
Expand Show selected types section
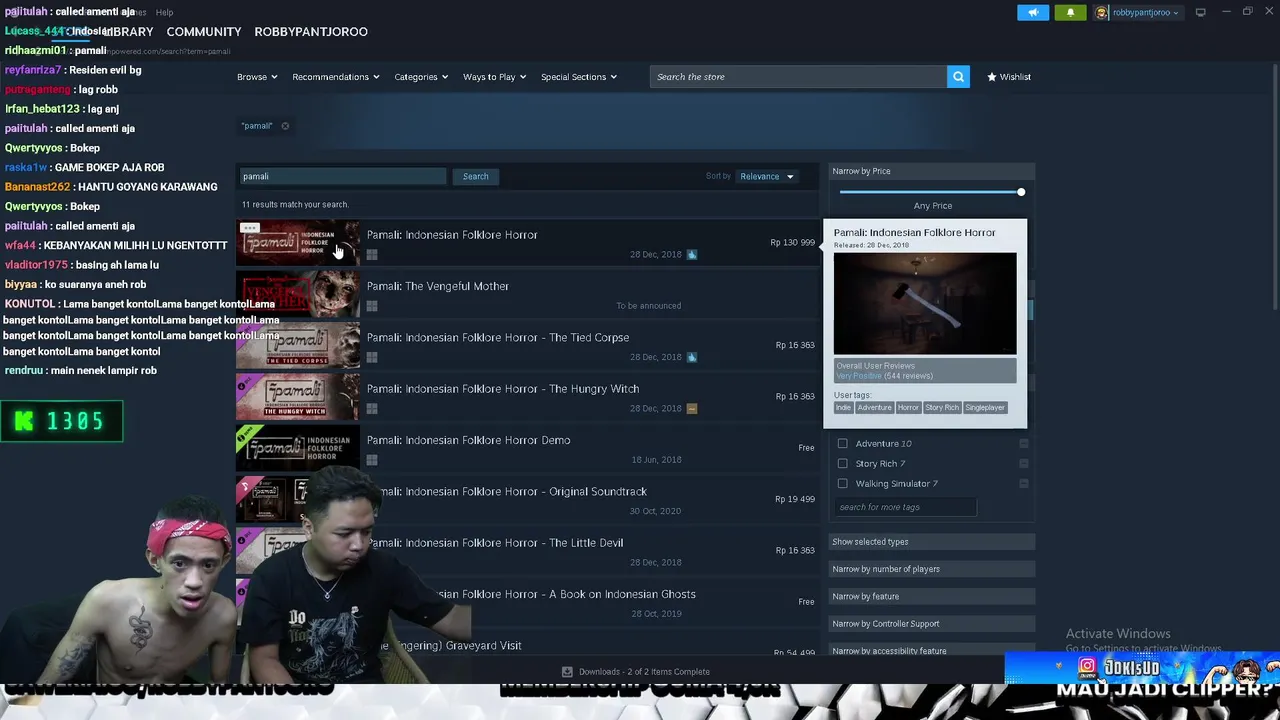click(932, 542)
